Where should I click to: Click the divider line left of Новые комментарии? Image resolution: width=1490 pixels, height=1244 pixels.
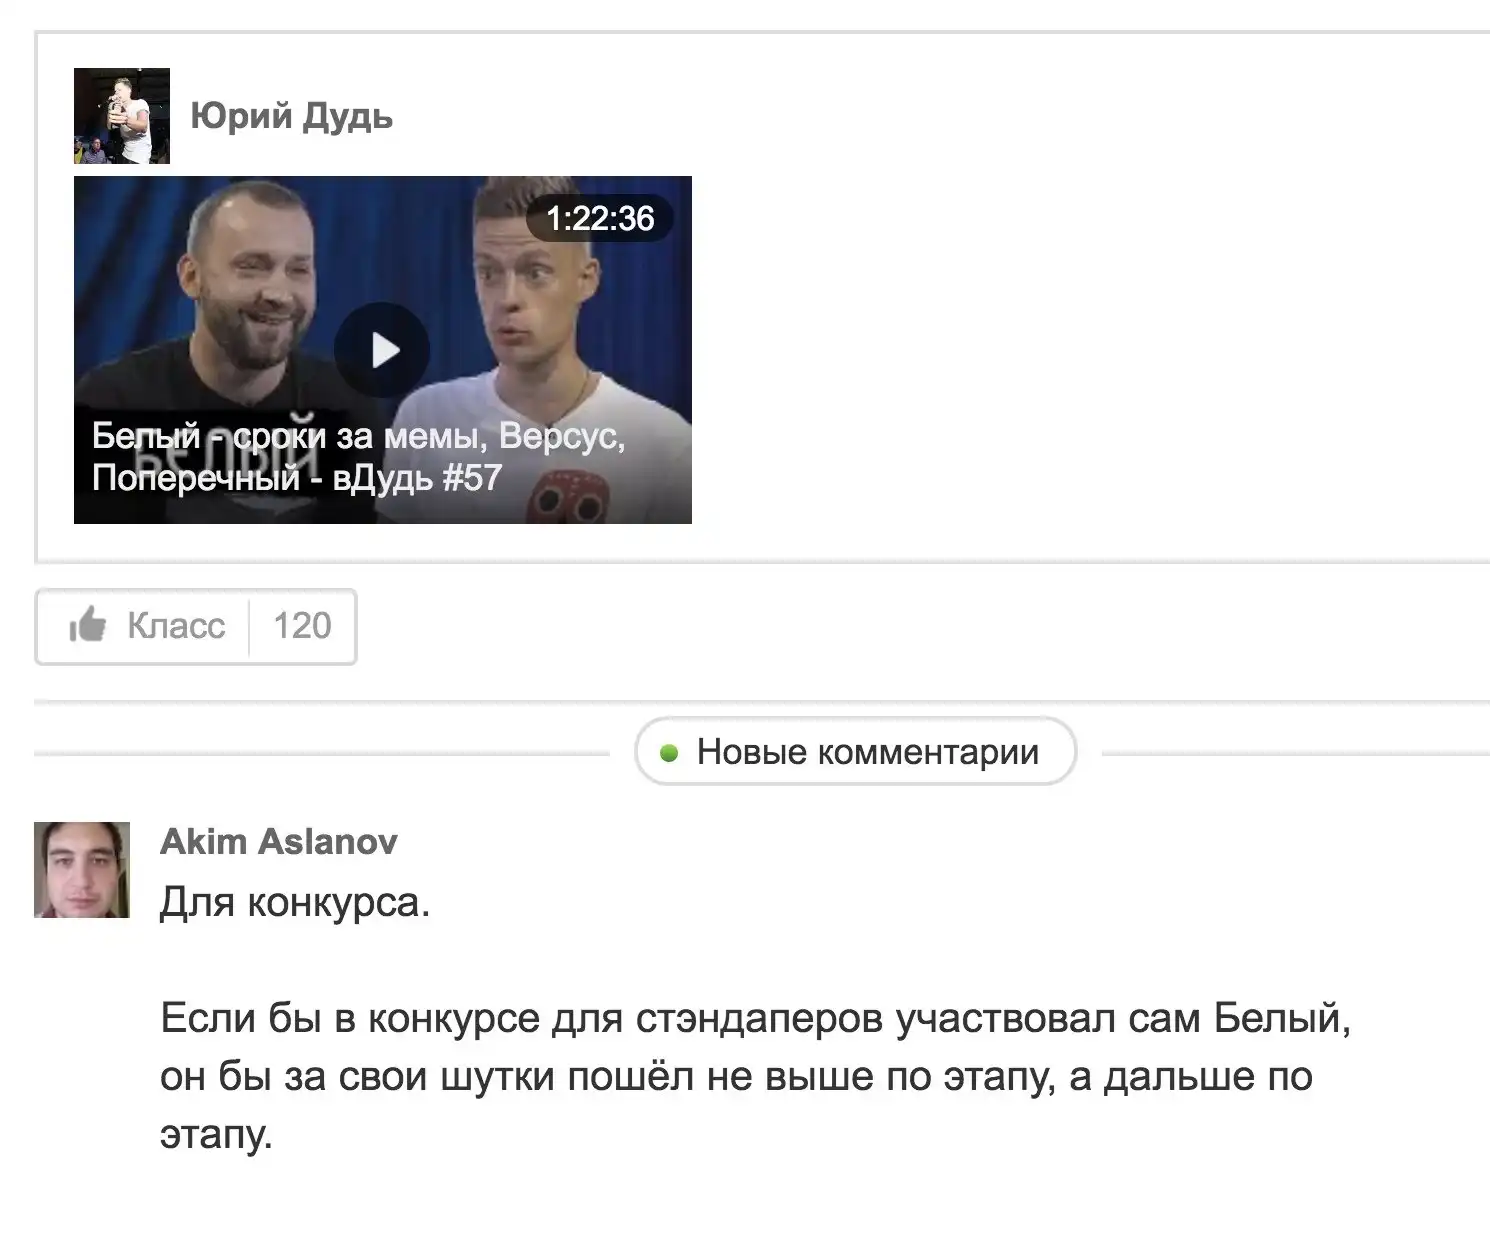pos(322,752)
